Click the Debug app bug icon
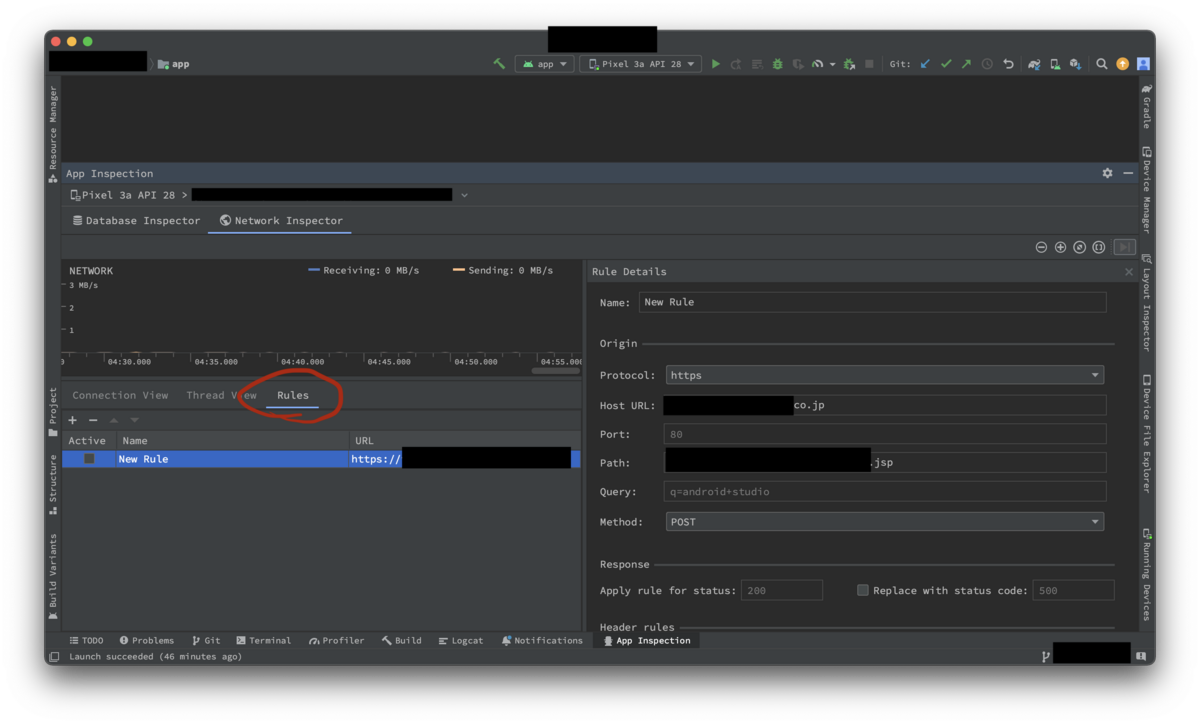 coord(777,64)
